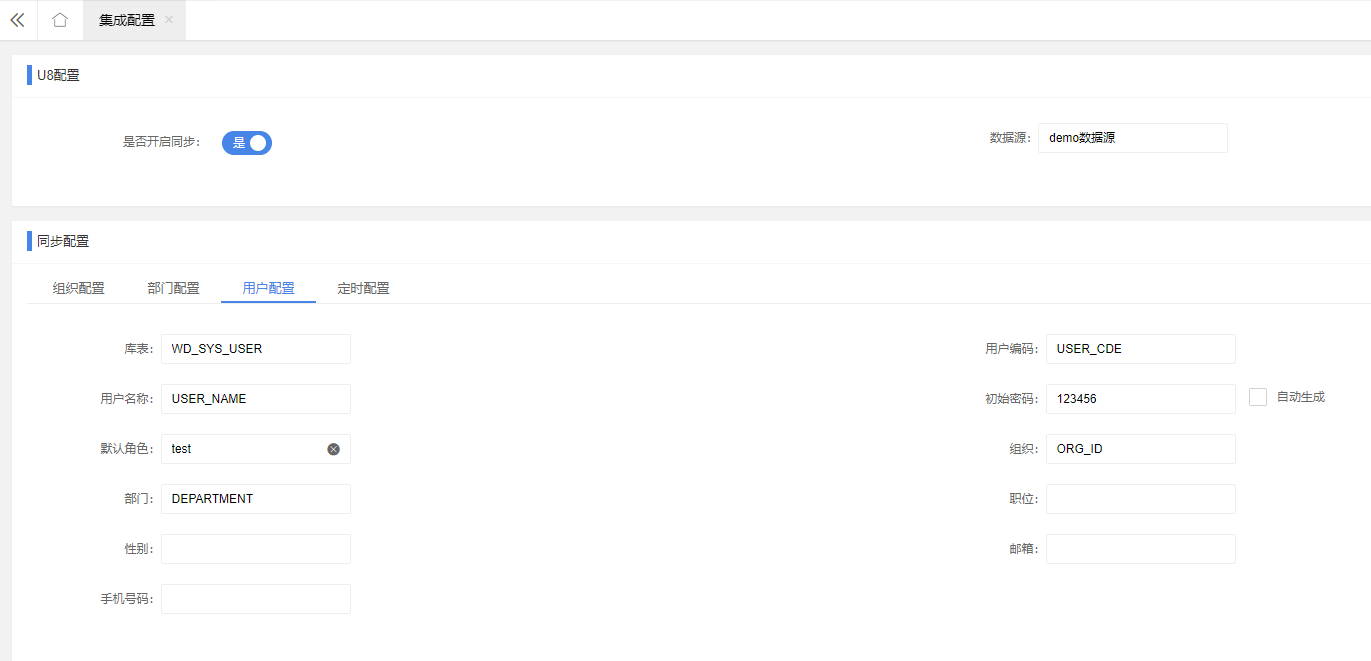1371x661 pixels.
Task: Click the 初始密码 field
Action: point(1140,399)
